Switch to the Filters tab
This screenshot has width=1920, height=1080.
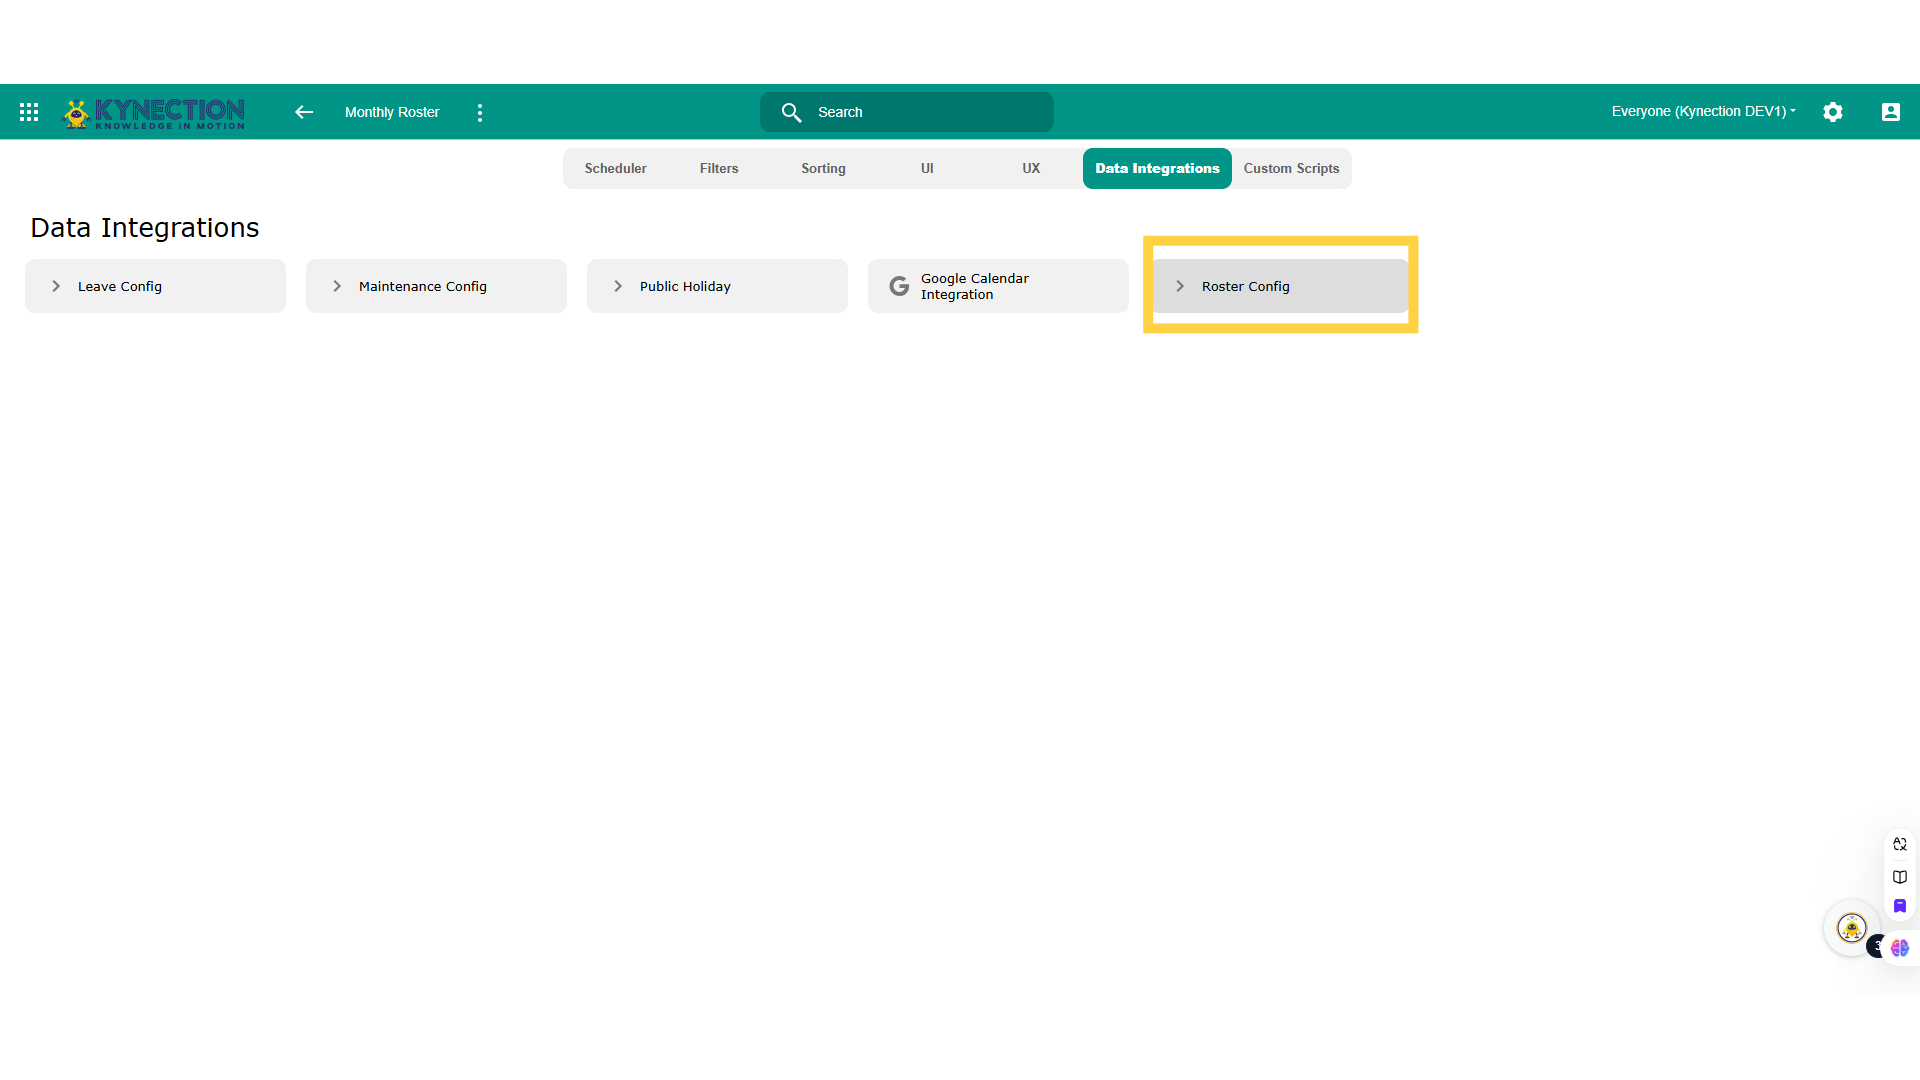(719, 168)
